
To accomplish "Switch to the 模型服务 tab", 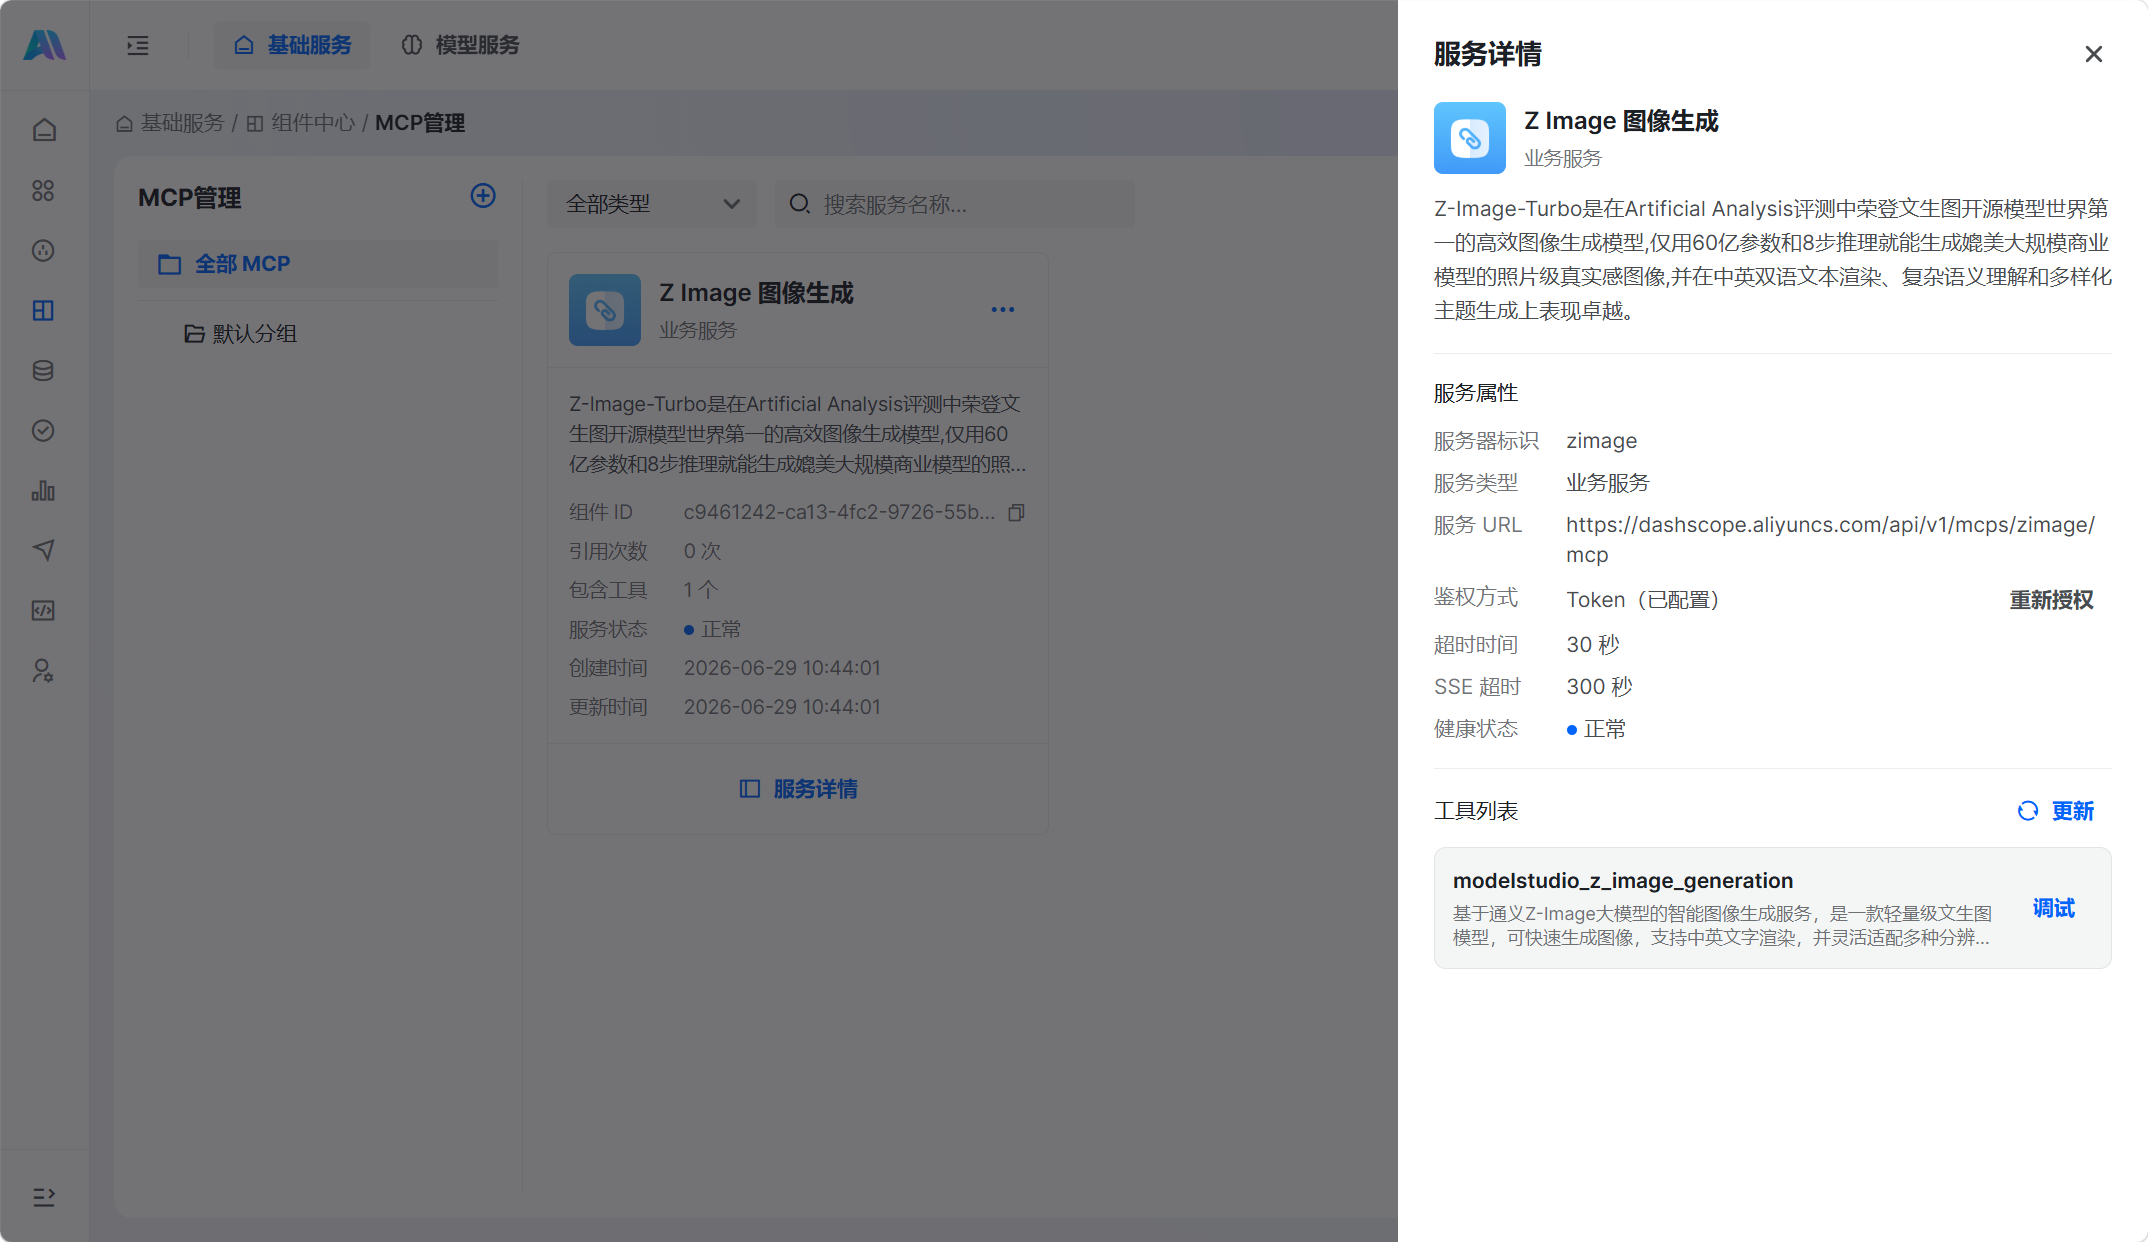I will tap(460, 45).
